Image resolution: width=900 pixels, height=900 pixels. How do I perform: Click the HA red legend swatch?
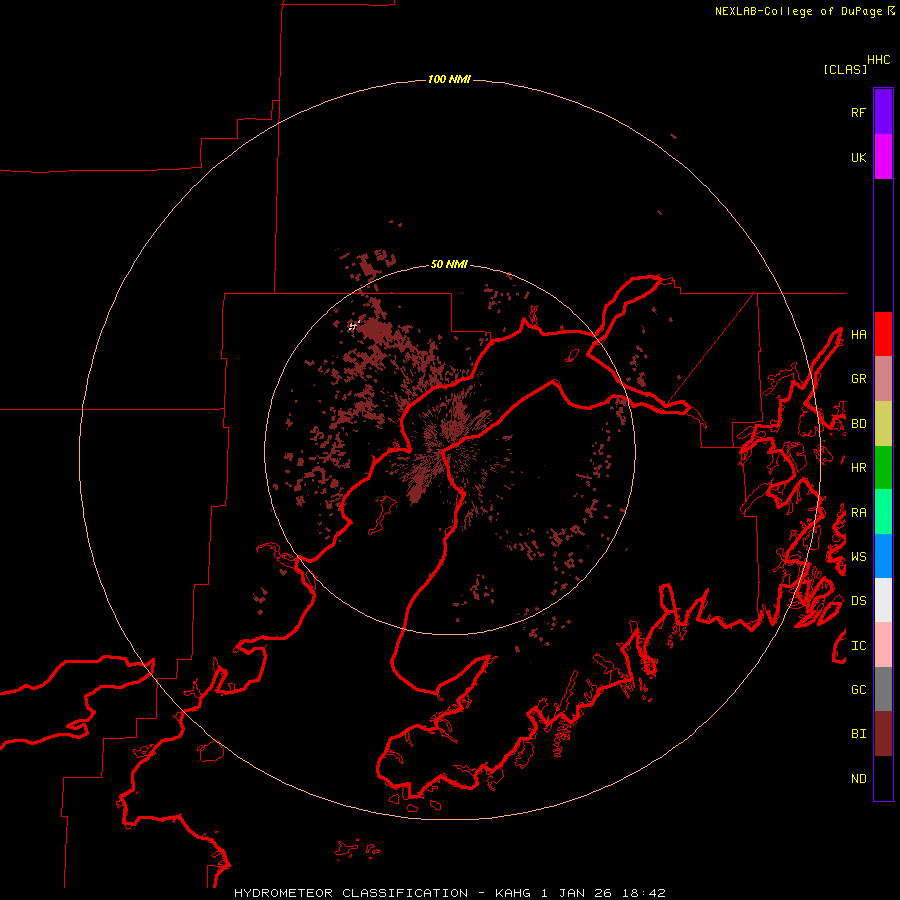pos(883,334)
